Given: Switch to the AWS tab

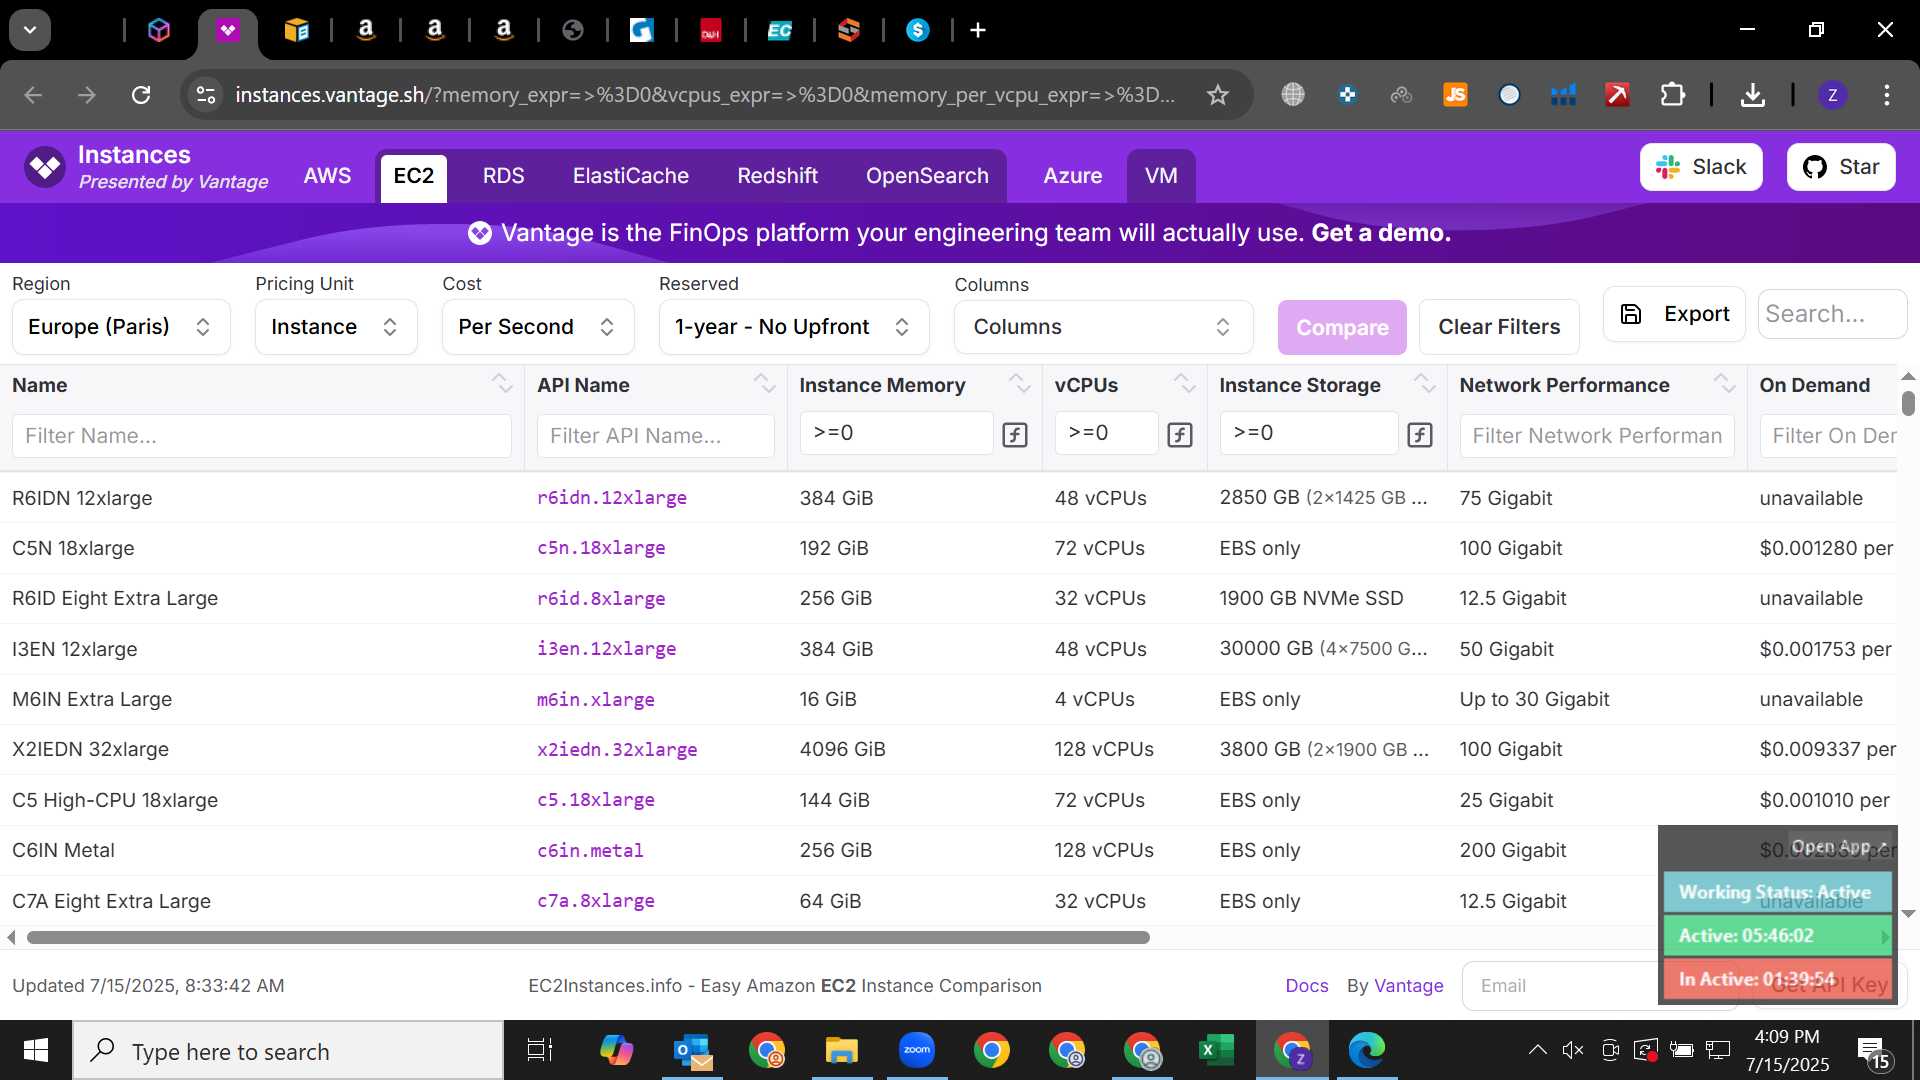Looking at the screenshot, I should click(x=327, y=176).
